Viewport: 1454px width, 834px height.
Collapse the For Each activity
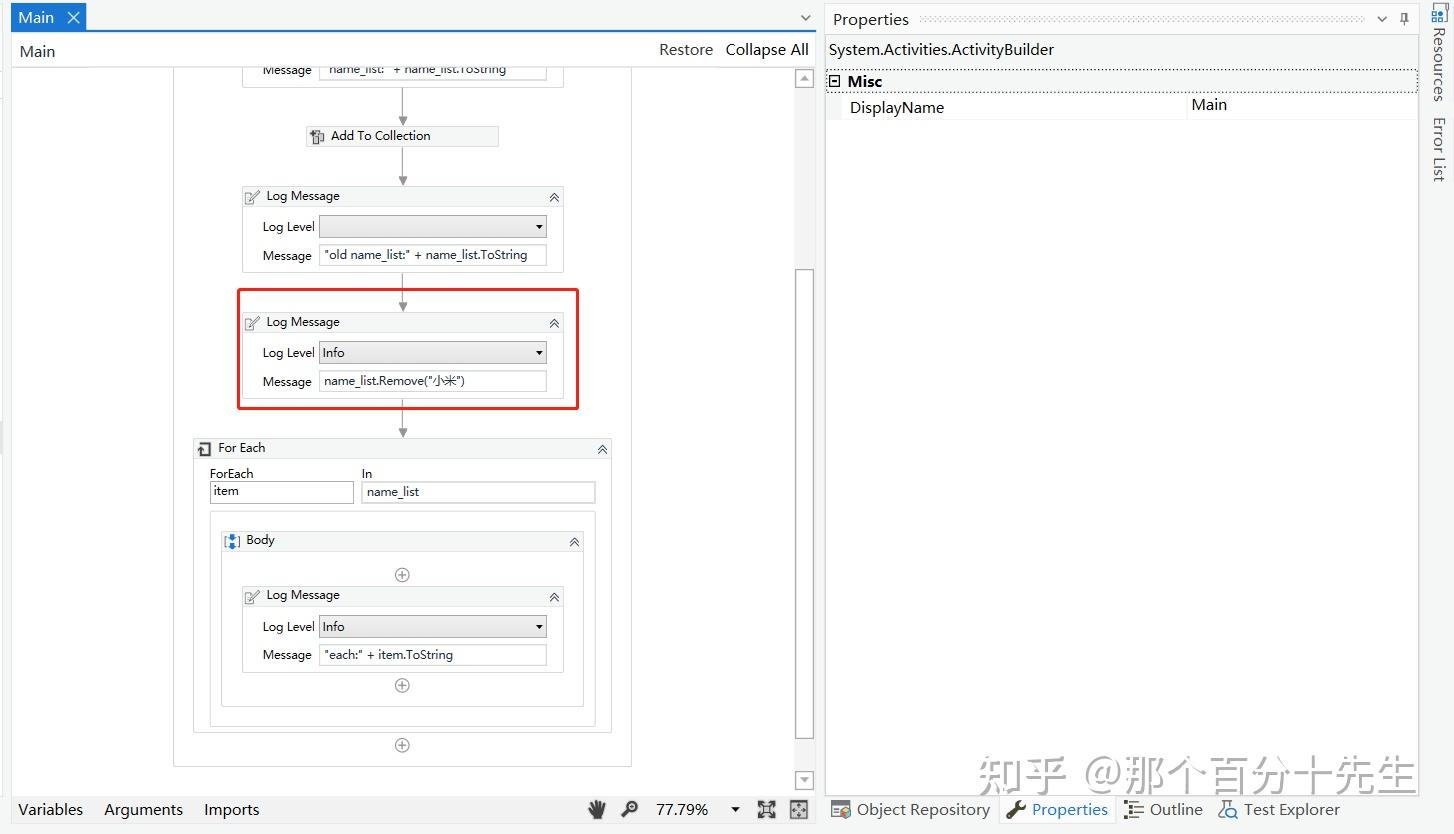click(x=601, y=448)
